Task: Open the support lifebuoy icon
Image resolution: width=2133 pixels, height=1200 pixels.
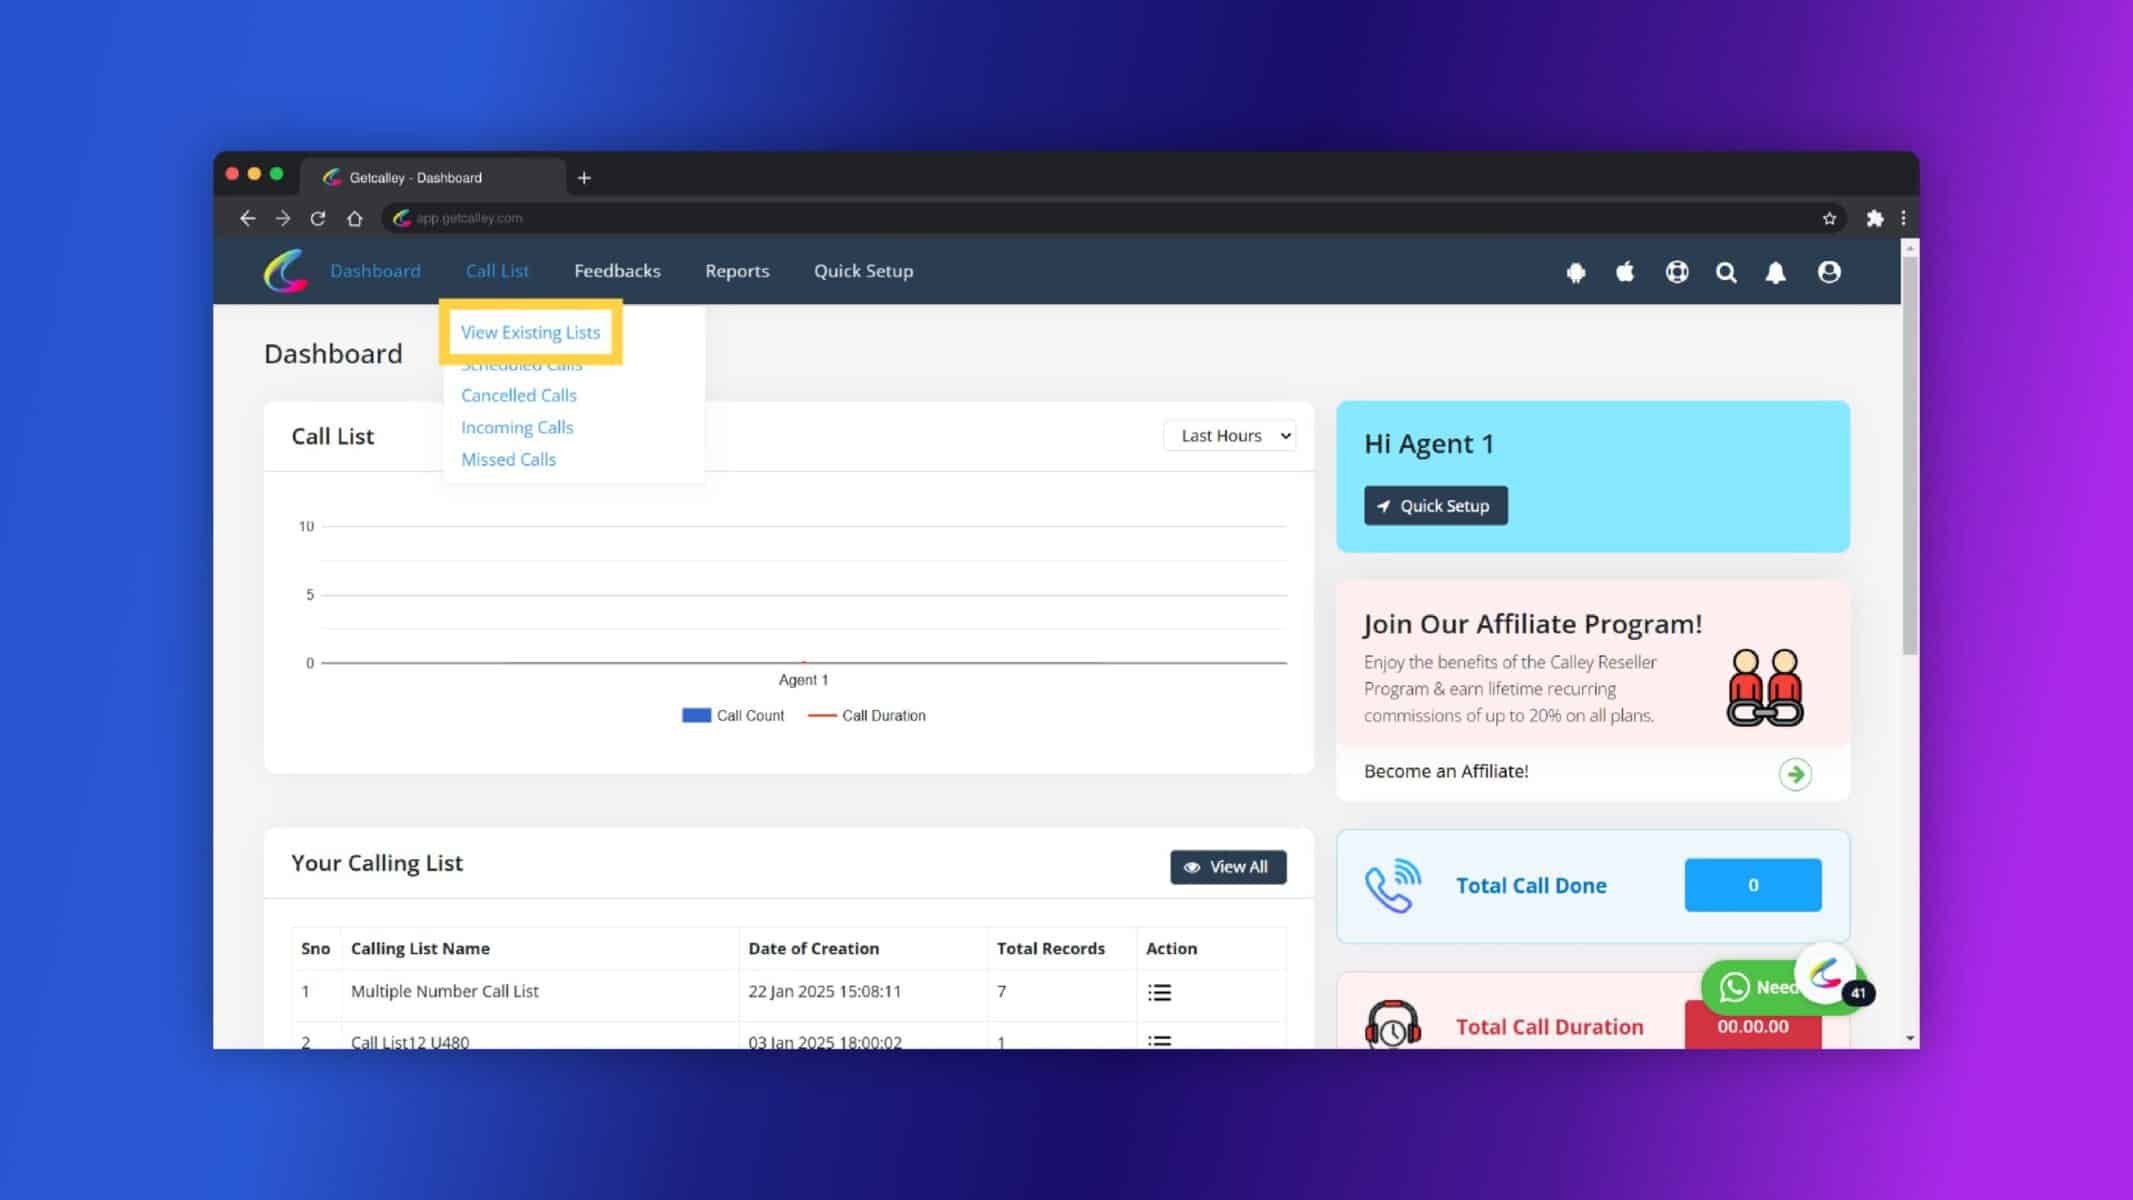Action: point(1677,272)
